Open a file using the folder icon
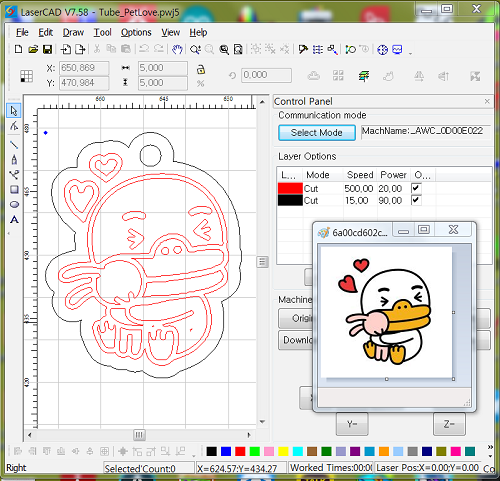 coord(33,49)
